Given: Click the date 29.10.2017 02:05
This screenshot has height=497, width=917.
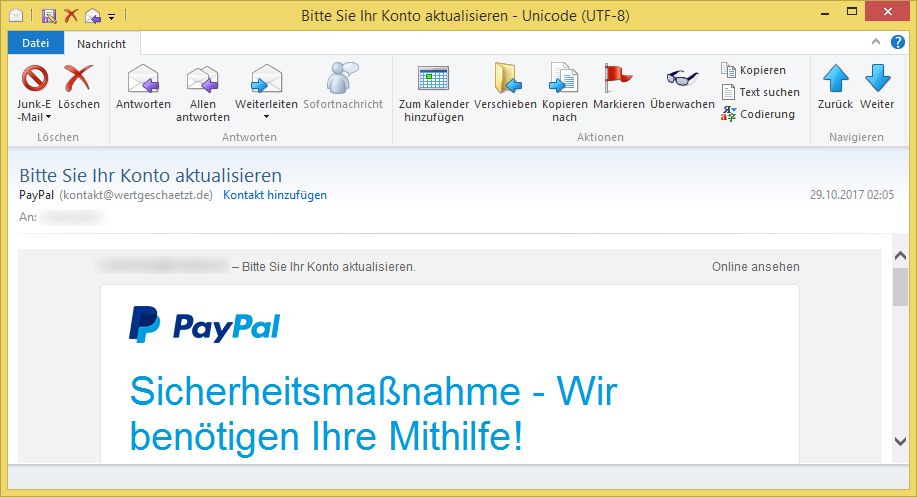Looking at the screenshot, I should 852,195.
